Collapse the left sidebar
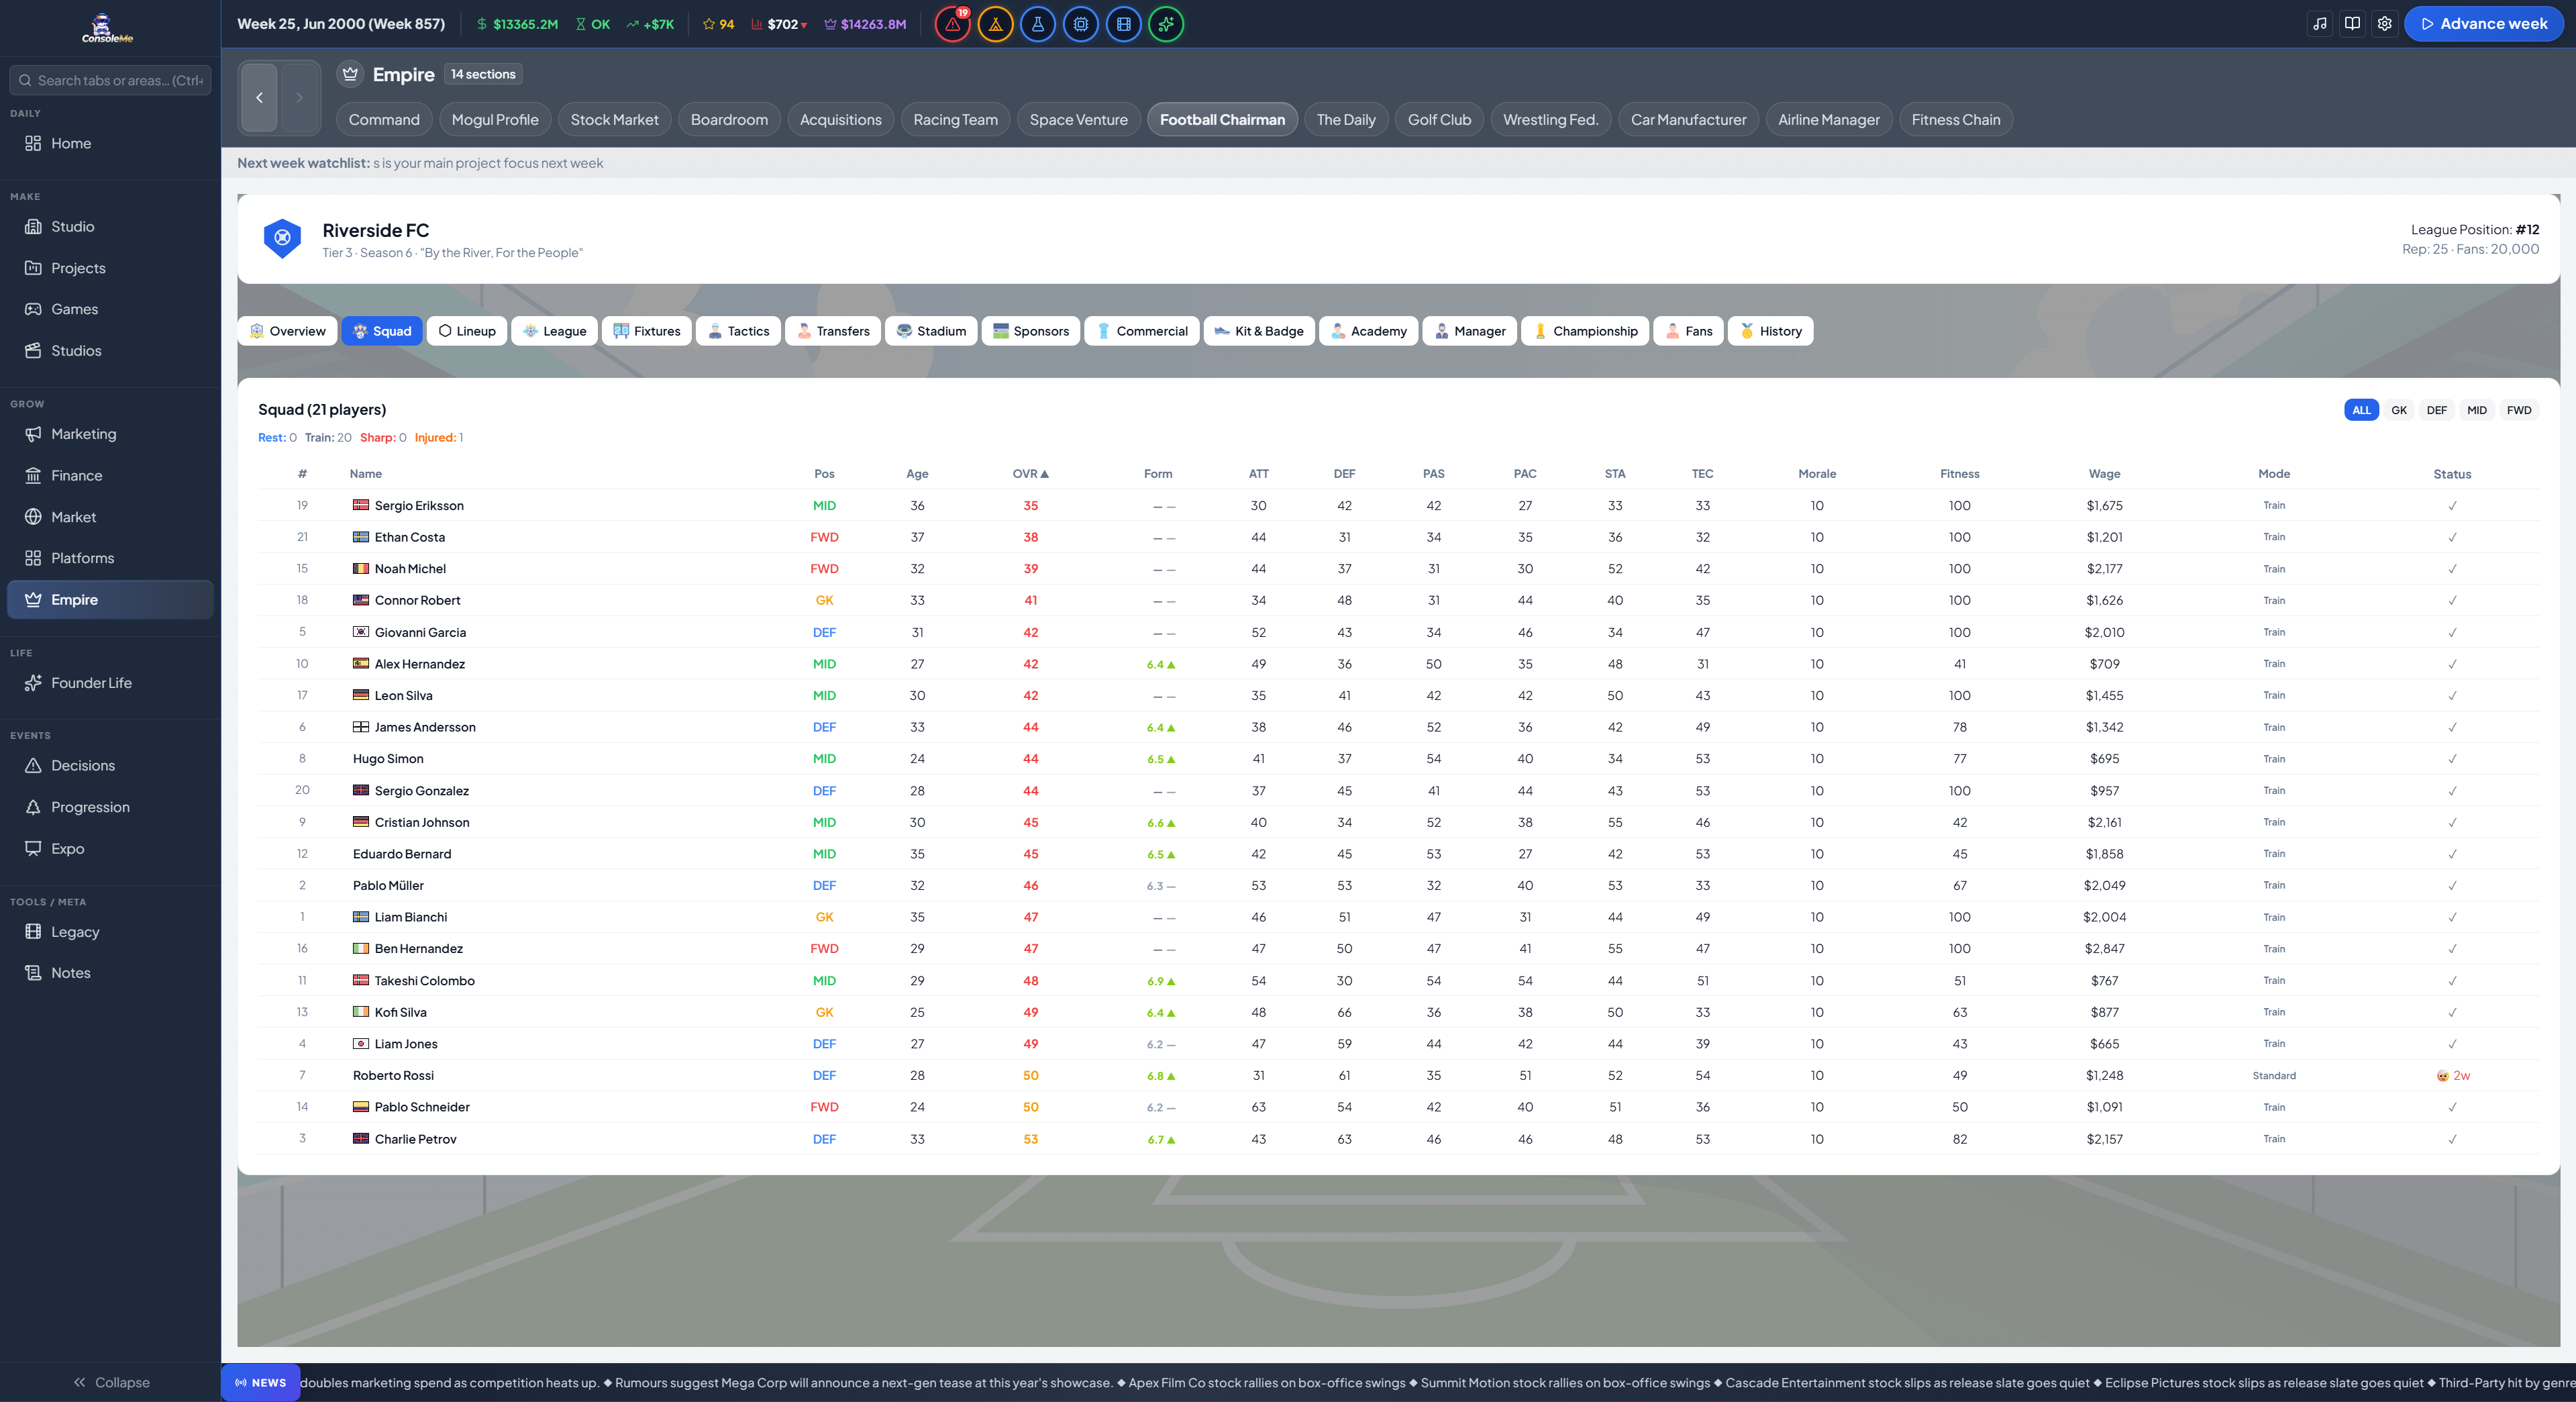The image size is (2576, 1402). pyautogui.click(x=111, y=1382)
